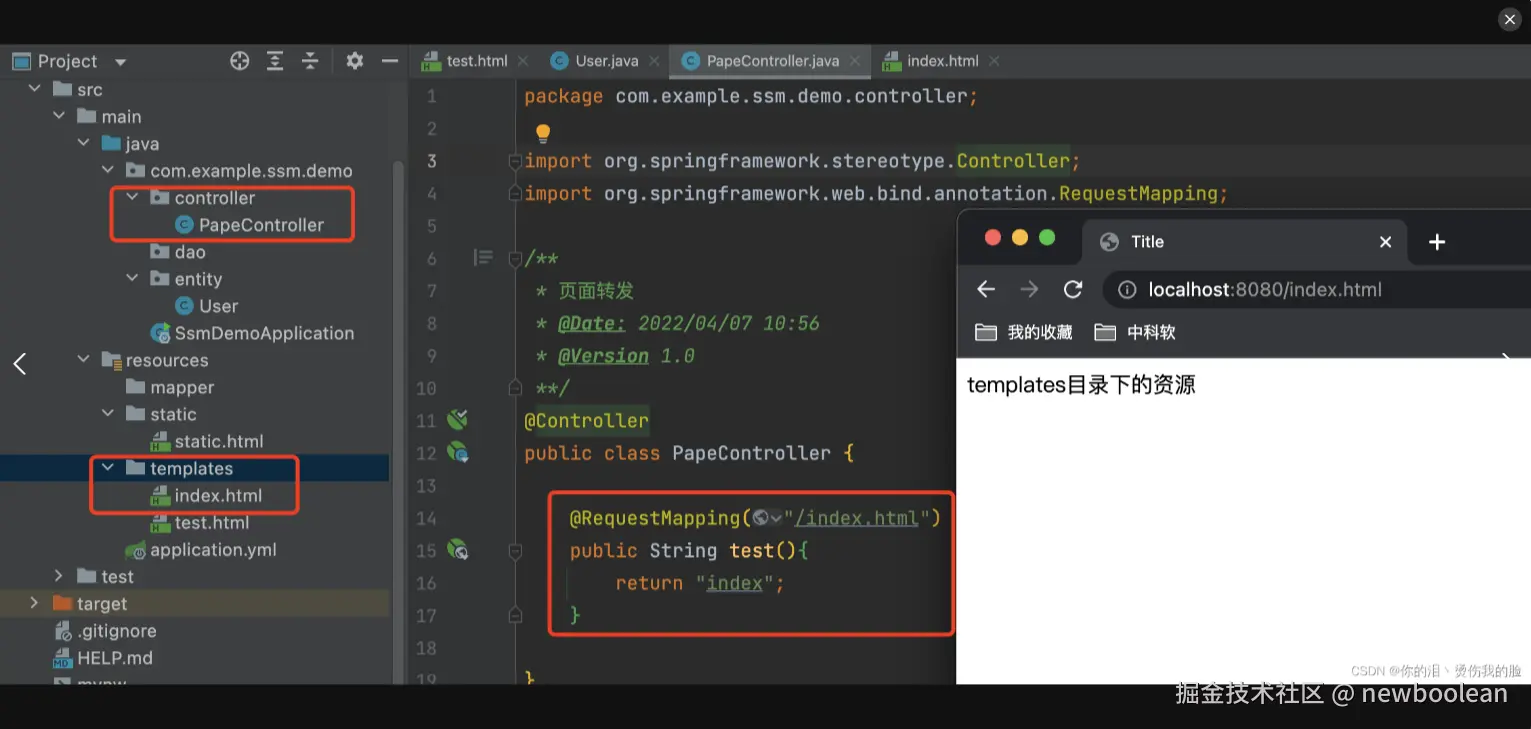Open the 中科软 bookmarks folder
The width and height of the screenshot is (1531, 729).
[x=1135, y=332]
